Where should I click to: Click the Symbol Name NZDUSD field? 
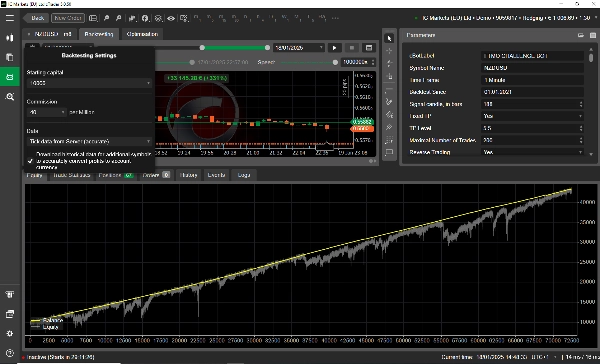pos(532,68)
